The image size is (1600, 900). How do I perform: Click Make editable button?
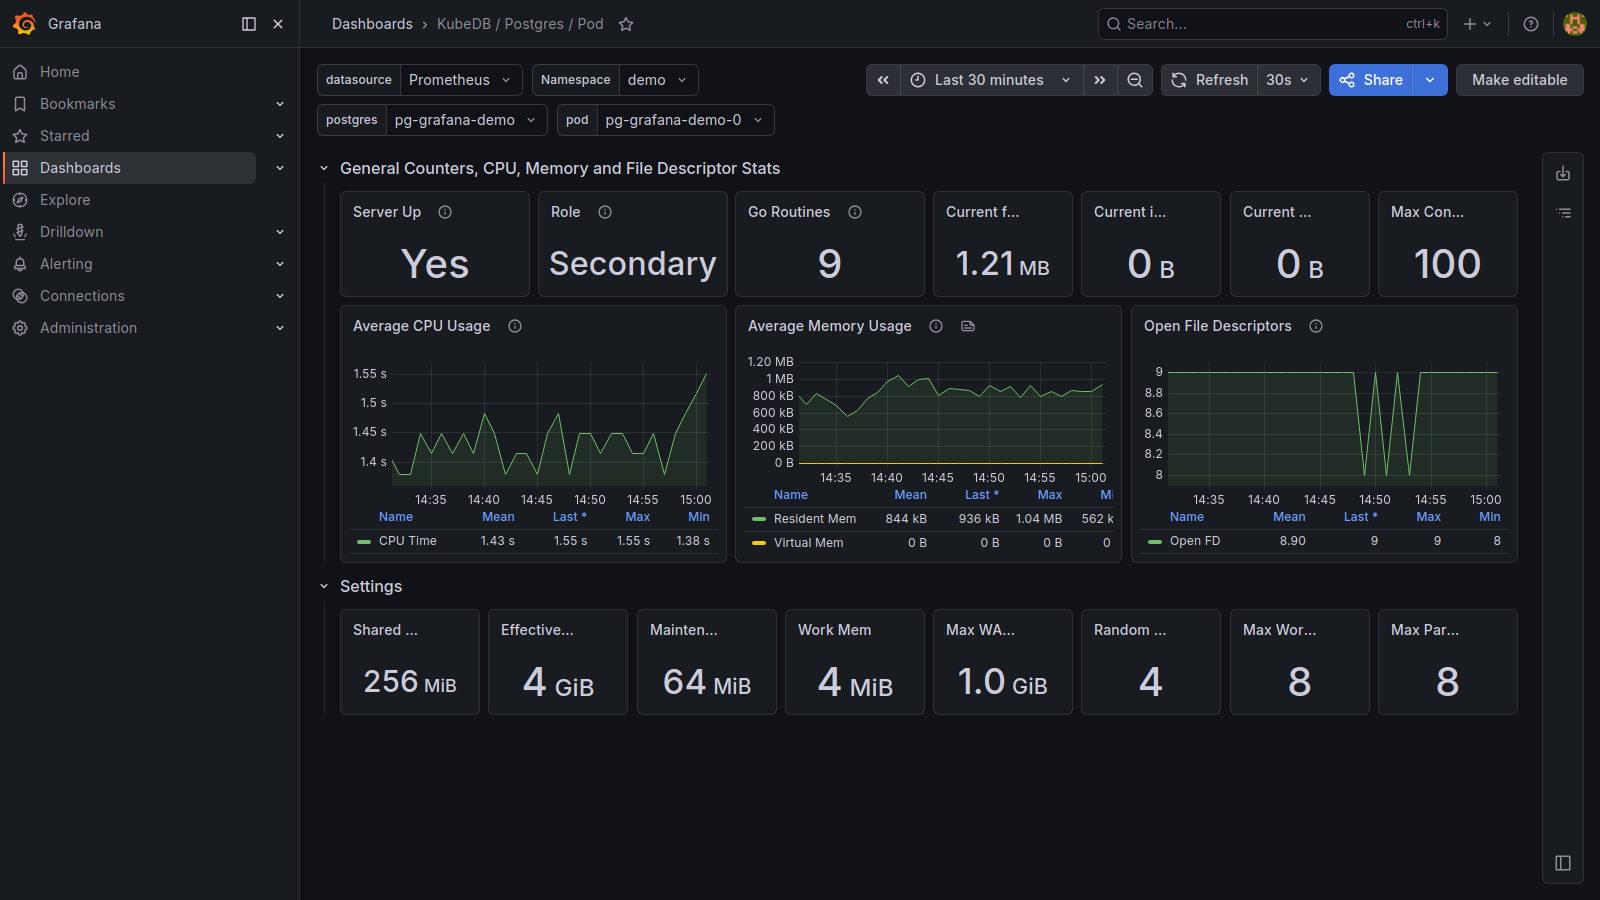[x=1520, y=80]
